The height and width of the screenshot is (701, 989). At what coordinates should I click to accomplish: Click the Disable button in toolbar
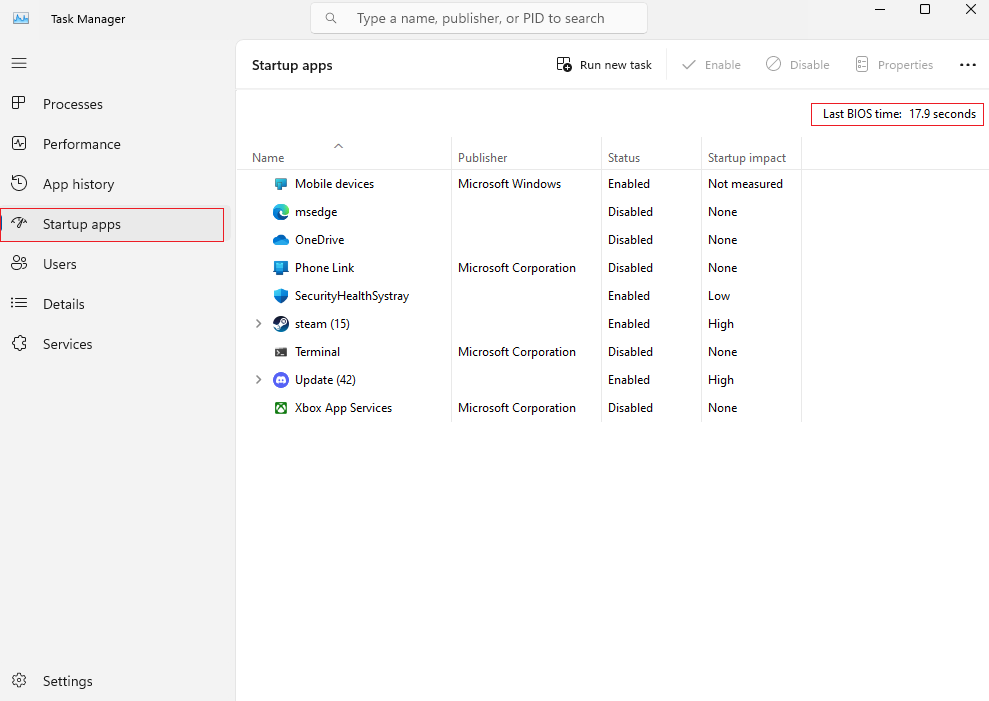point(798,64)
